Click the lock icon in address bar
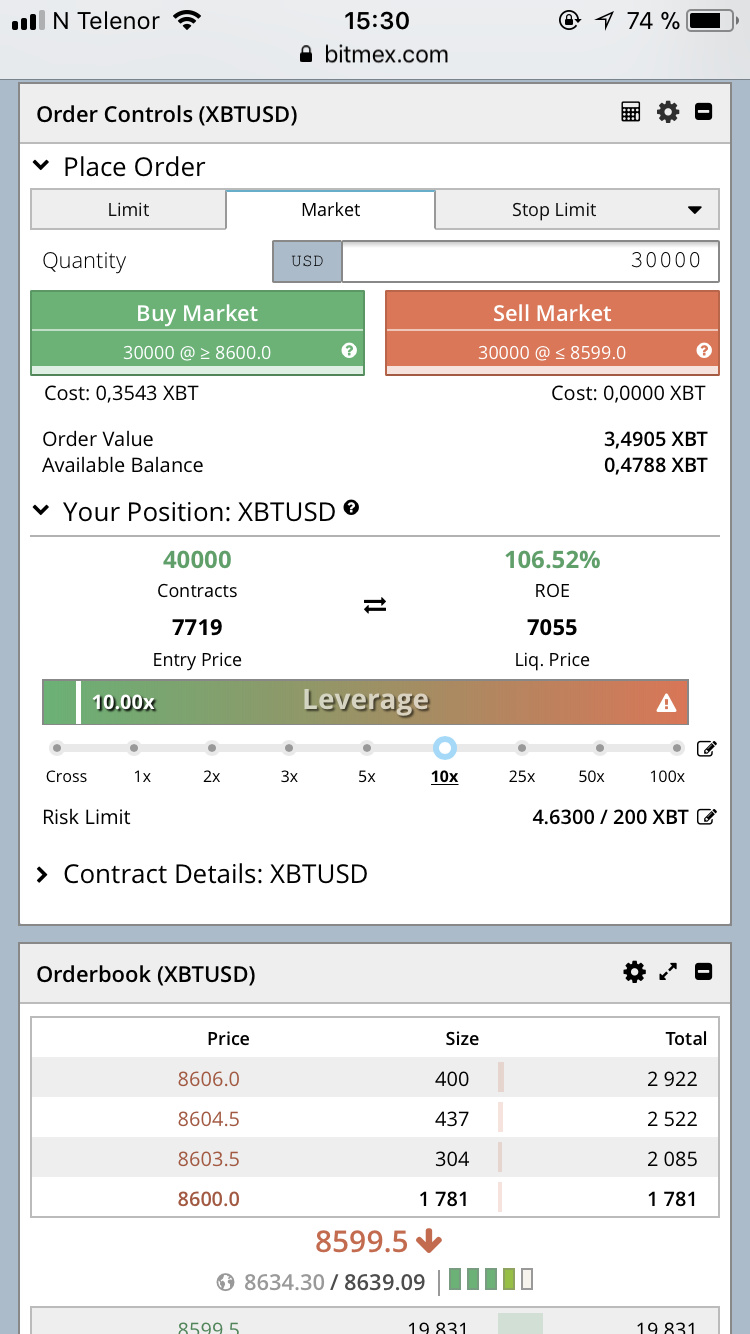 coord(307,55)
